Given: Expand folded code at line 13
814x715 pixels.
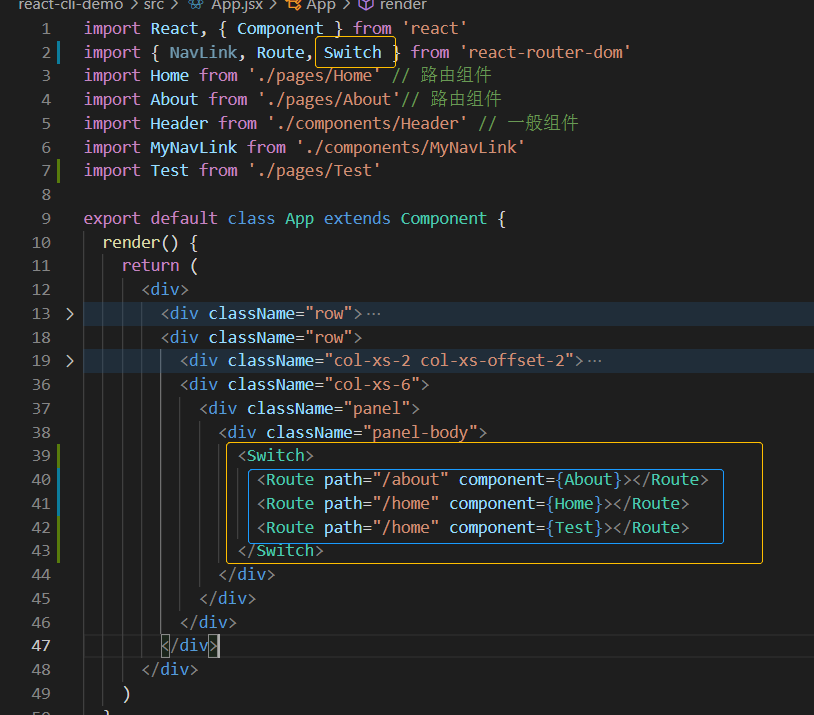Looking at the screenshot, I should click(x=70, y=314).
